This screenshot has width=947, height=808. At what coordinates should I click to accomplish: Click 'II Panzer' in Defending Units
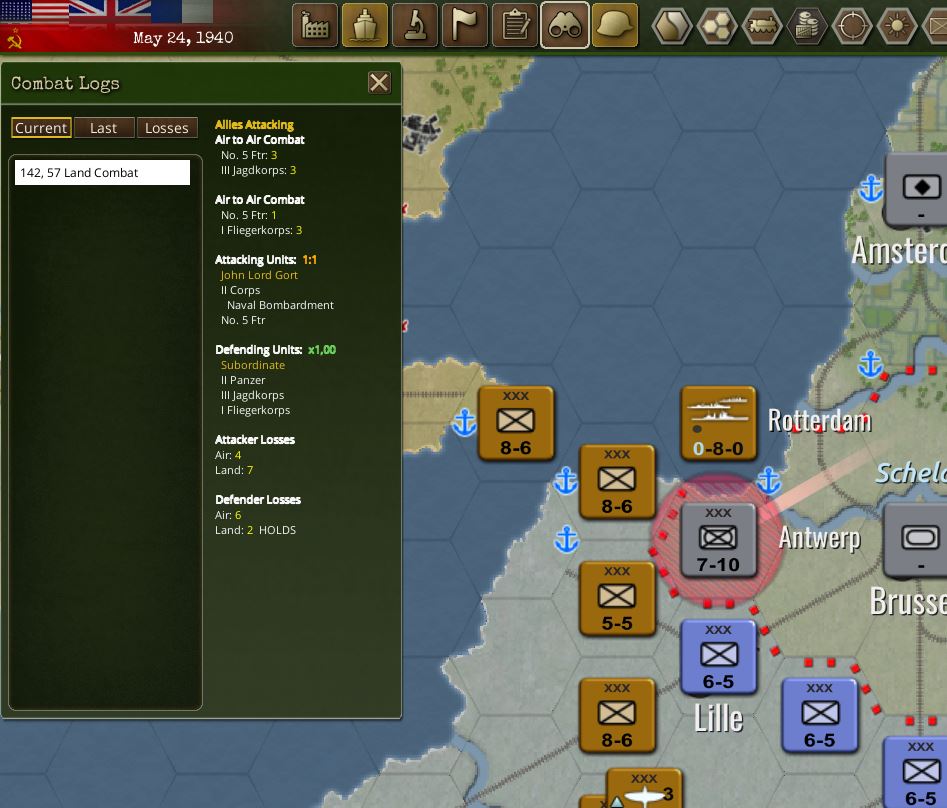pos(243,380)
